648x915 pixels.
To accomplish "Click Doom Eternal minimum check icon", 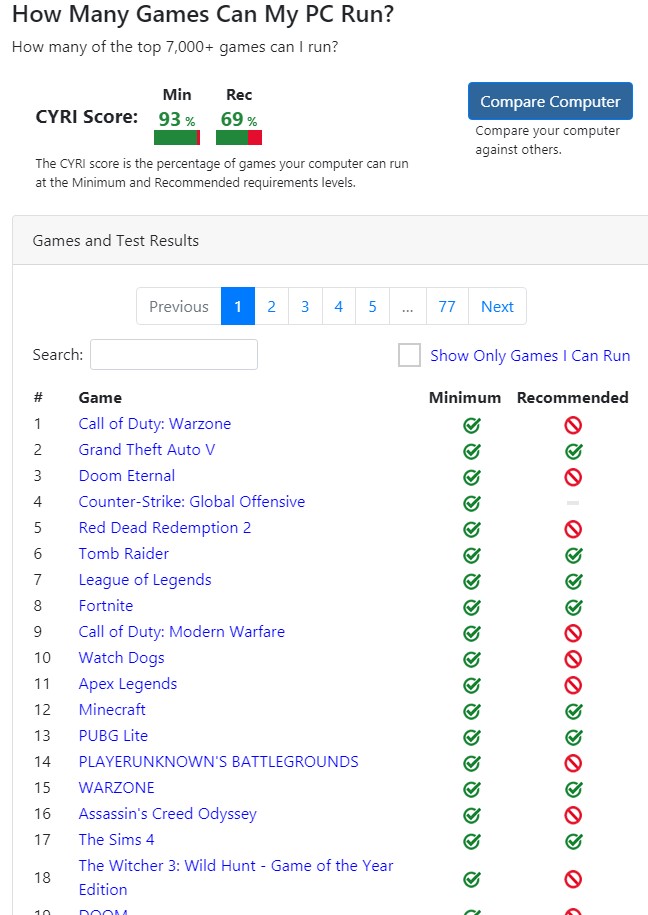I will 472,477.
